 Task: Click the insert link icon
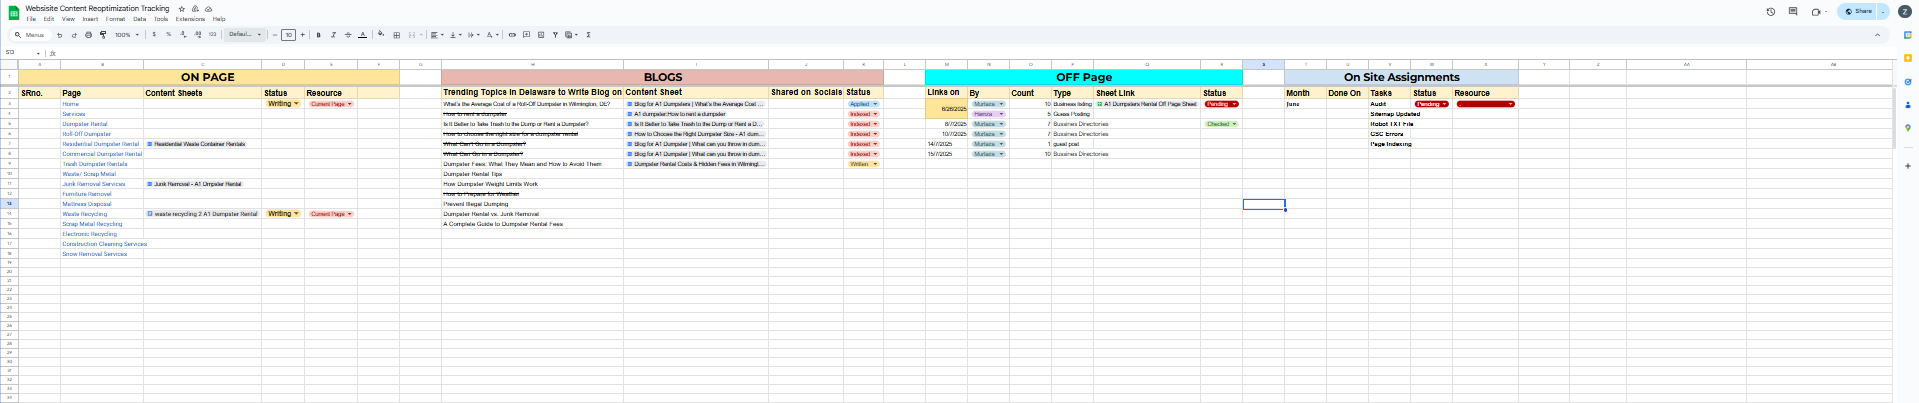pos(512,35)
